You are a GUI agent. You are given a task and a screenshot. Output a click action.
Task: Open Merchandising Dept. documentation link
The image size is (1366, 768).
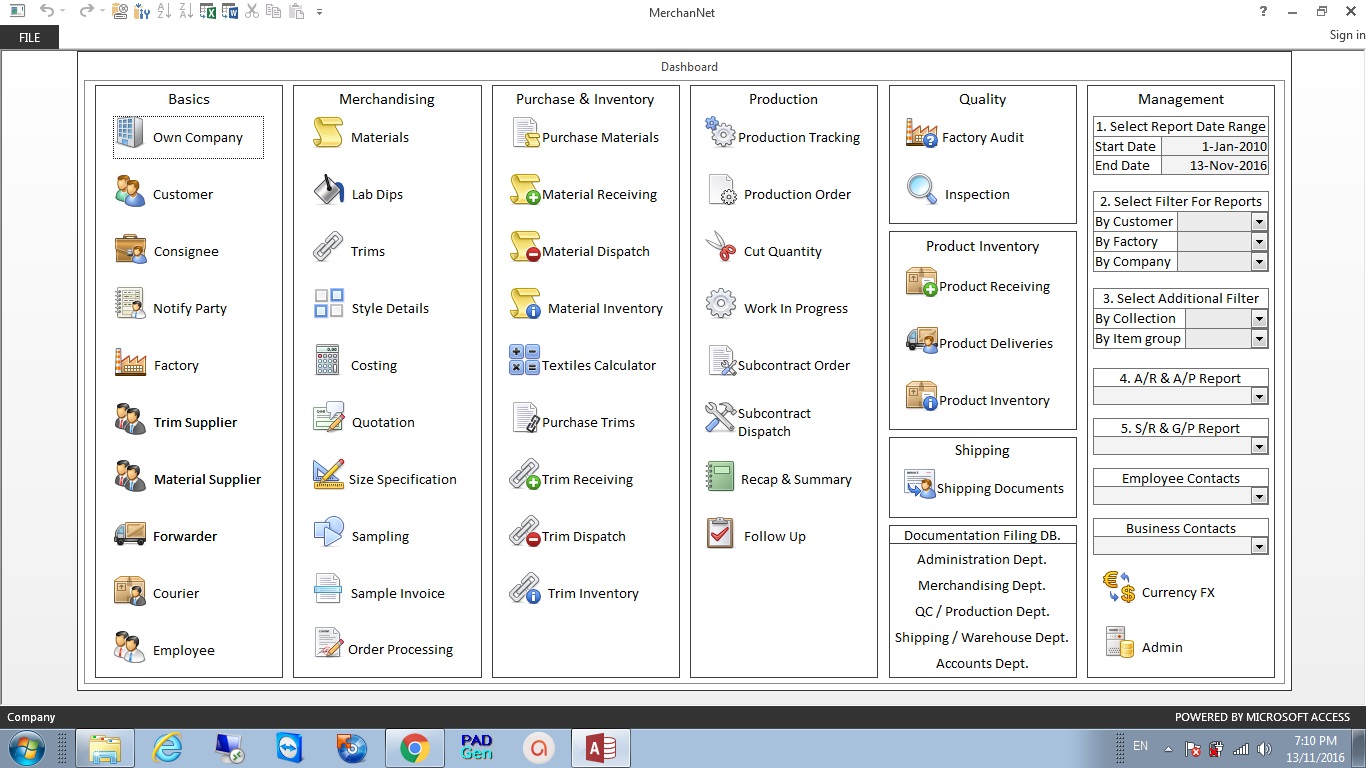[981, 586]
